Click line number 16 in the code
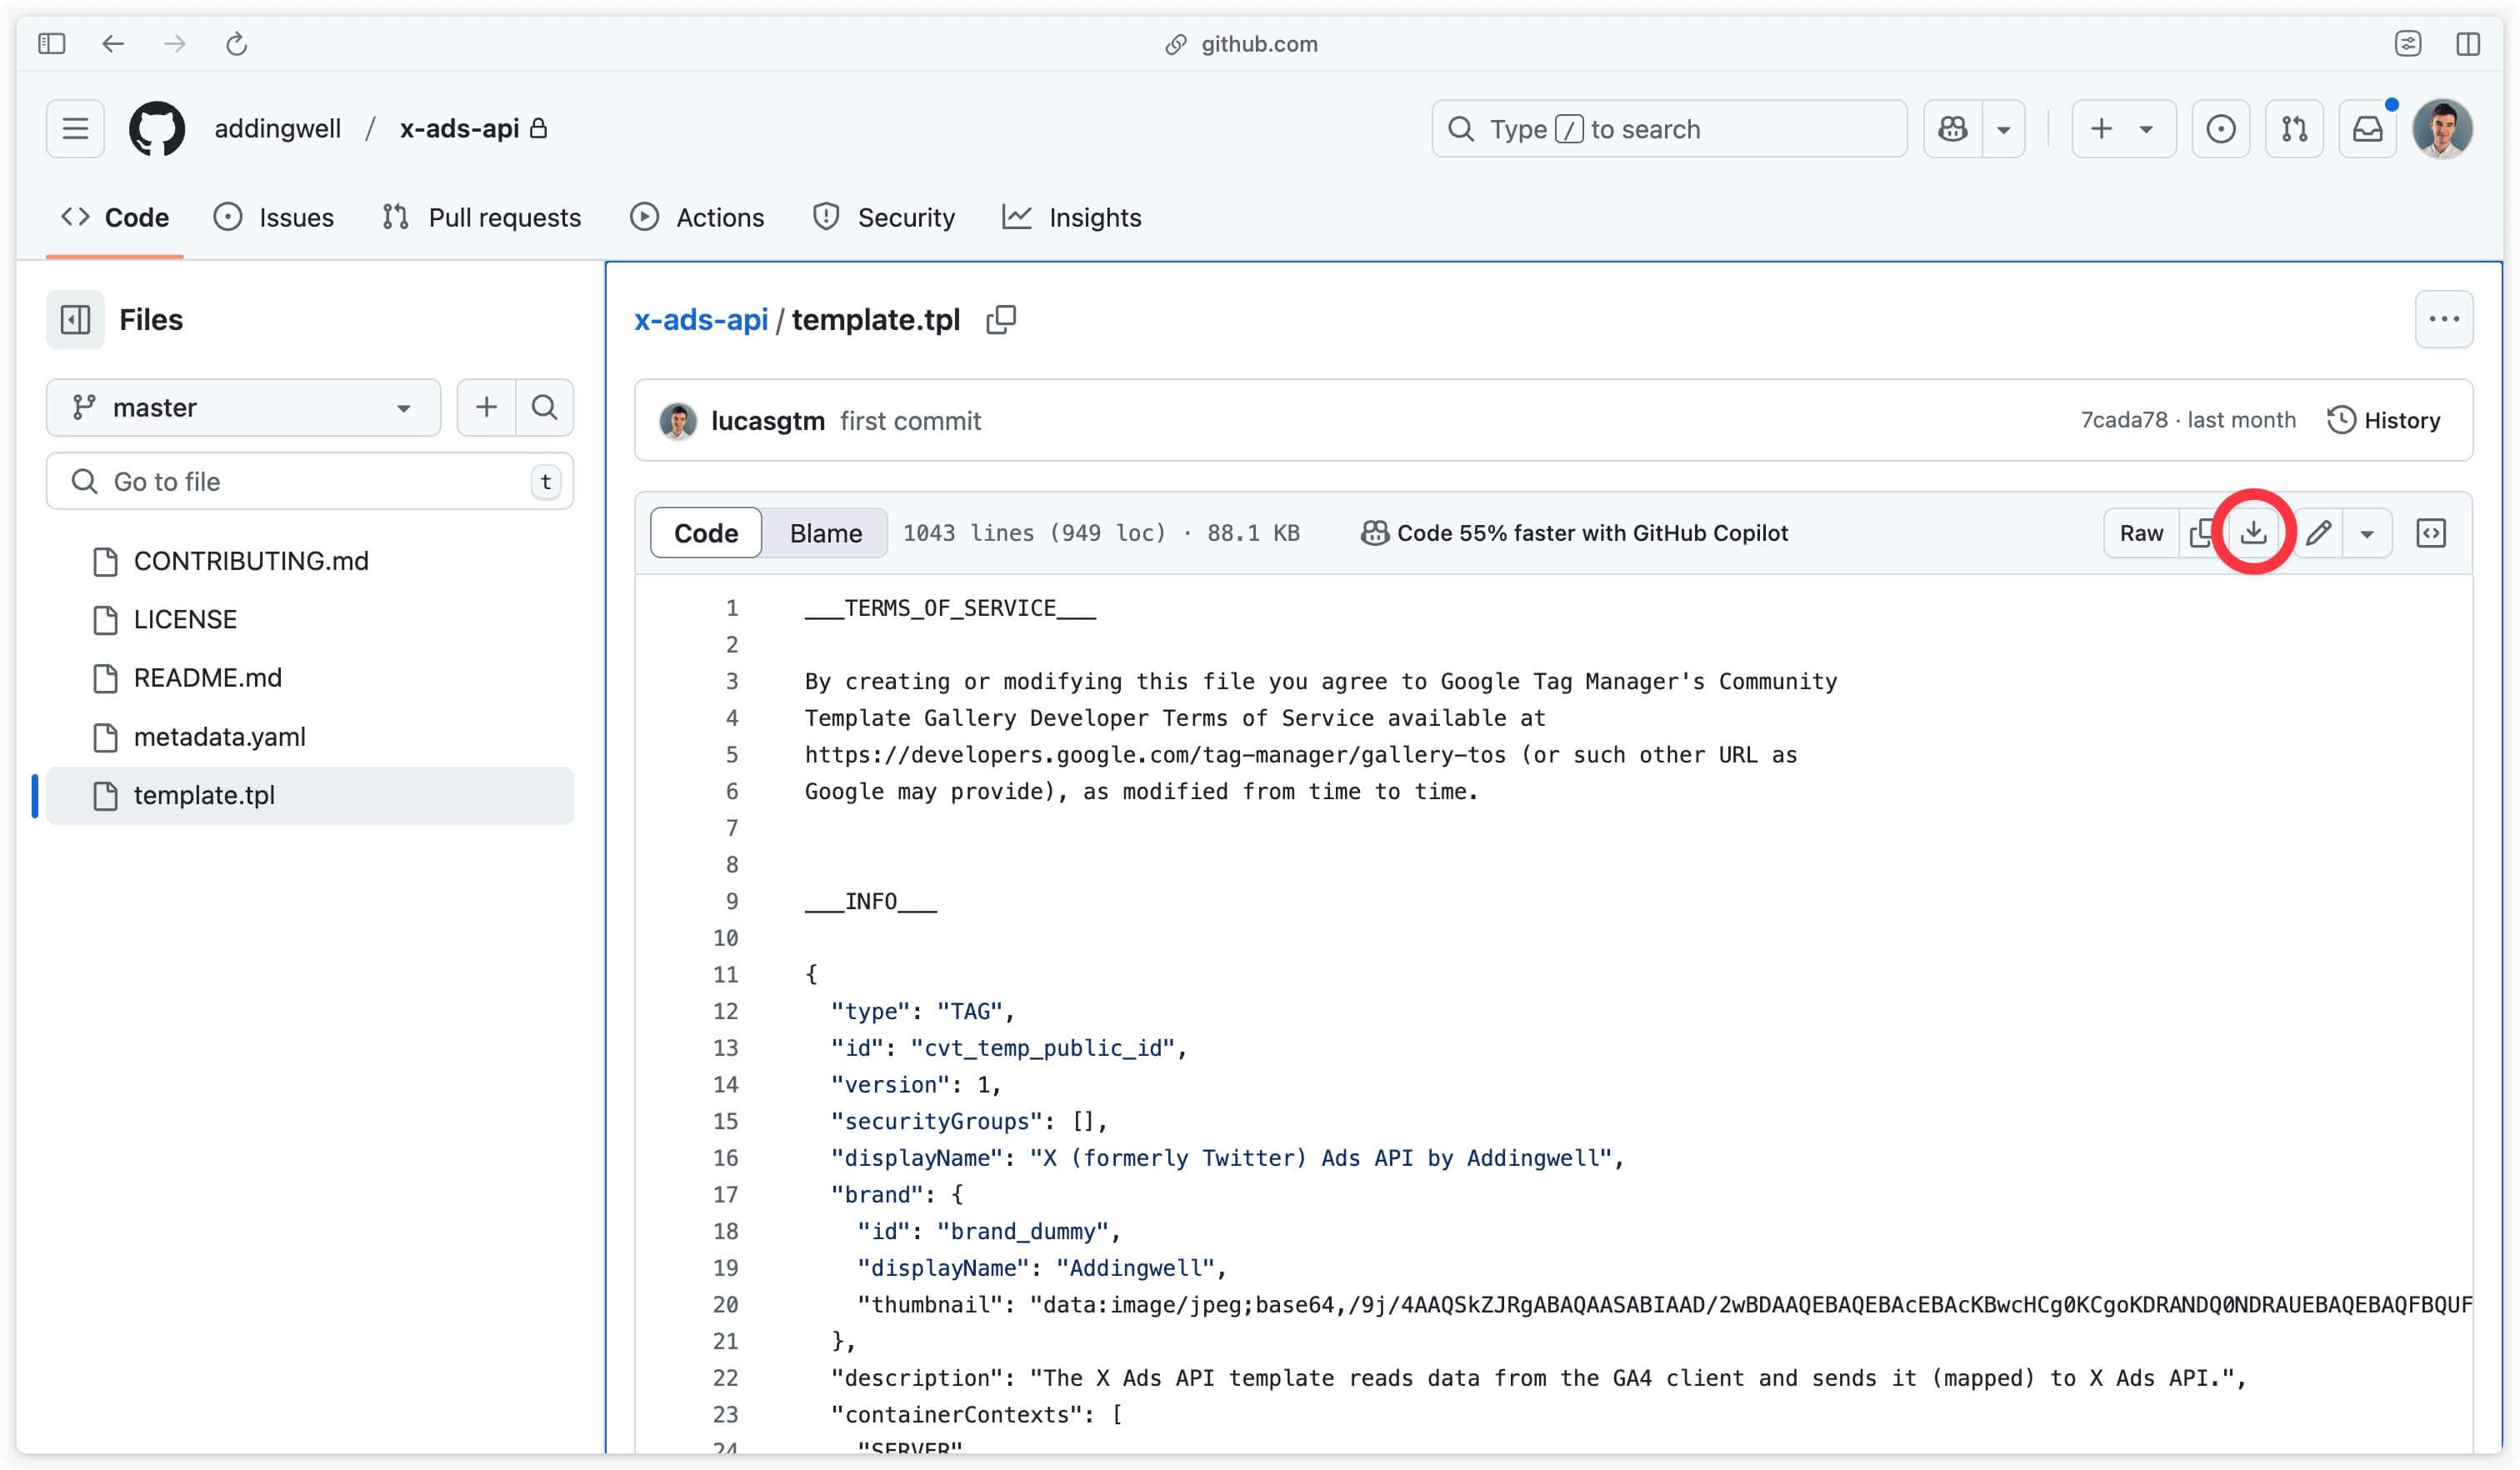The image size is (2520, 1470). tap(726, 1158)
